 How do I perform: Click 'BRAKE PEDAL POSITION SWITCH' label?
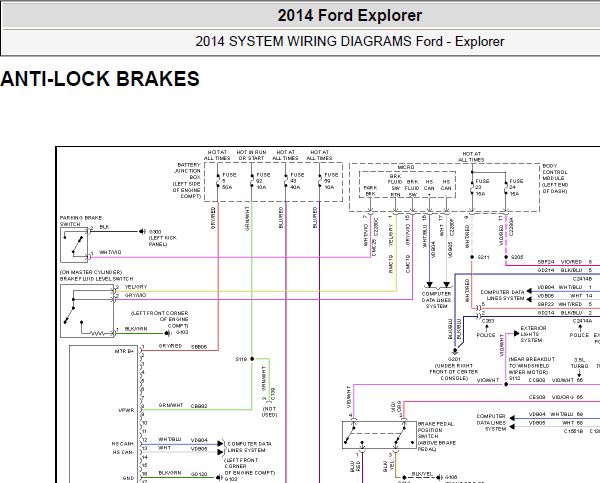coord(436,436)
